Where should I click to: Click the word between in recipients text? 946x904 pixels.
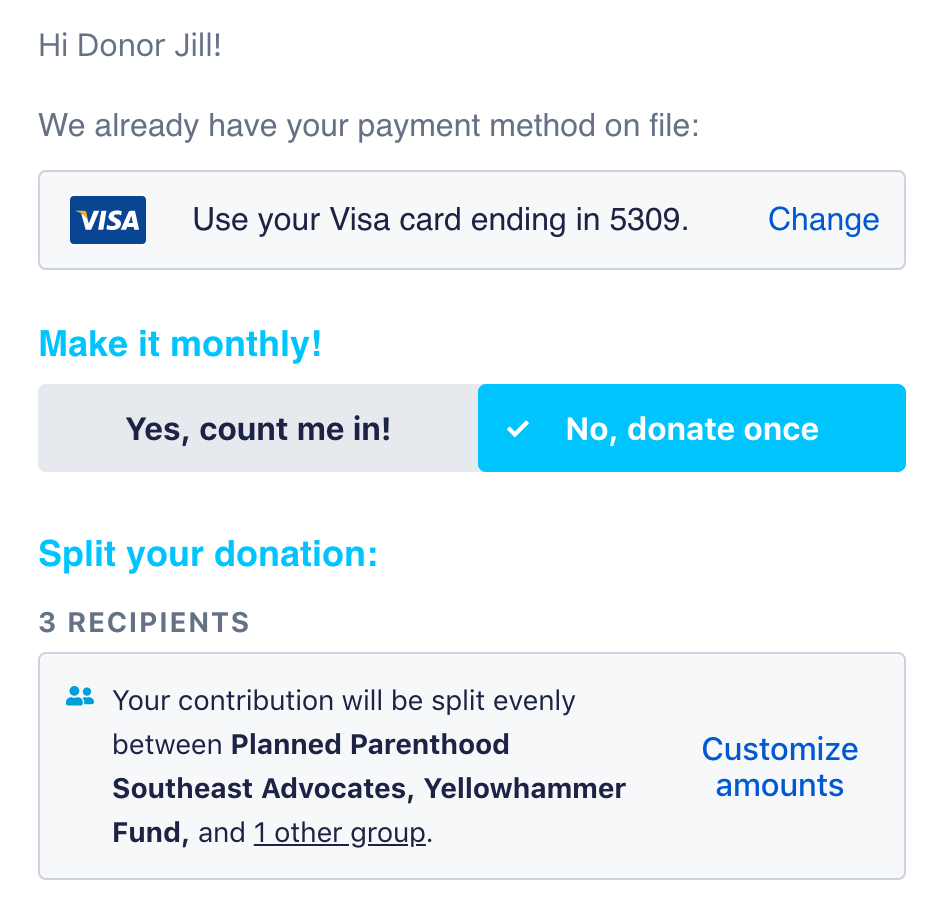coord(167,745)
